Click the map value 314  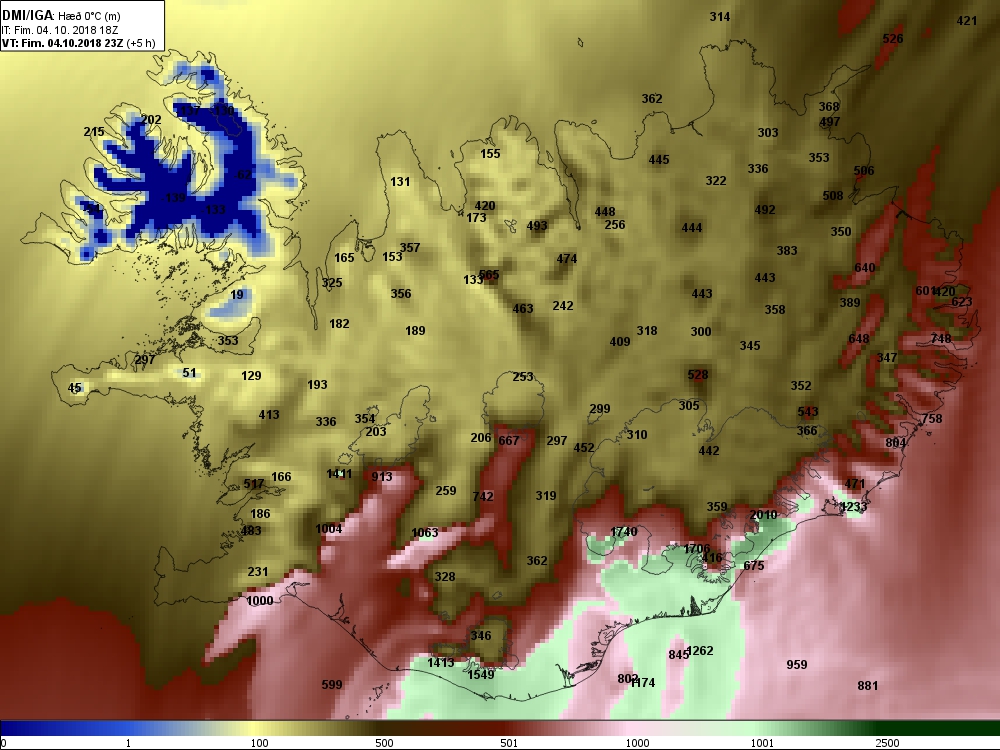point(720,17)
